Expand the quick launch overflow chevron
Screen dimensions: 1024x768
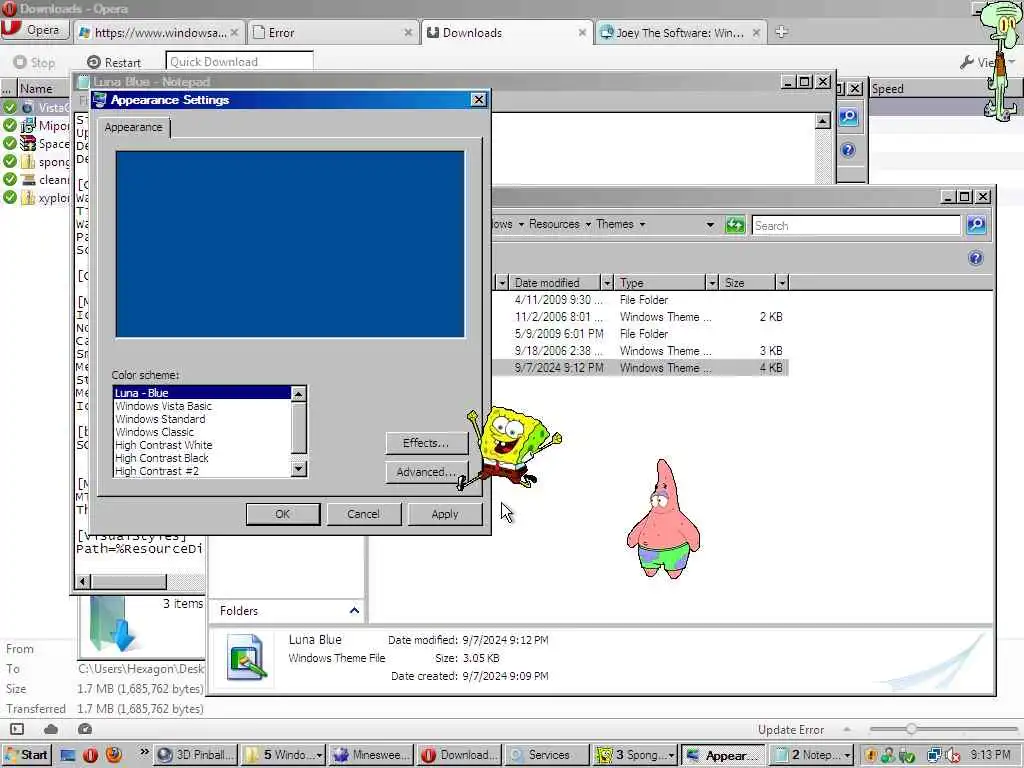[x=144, y=752]
